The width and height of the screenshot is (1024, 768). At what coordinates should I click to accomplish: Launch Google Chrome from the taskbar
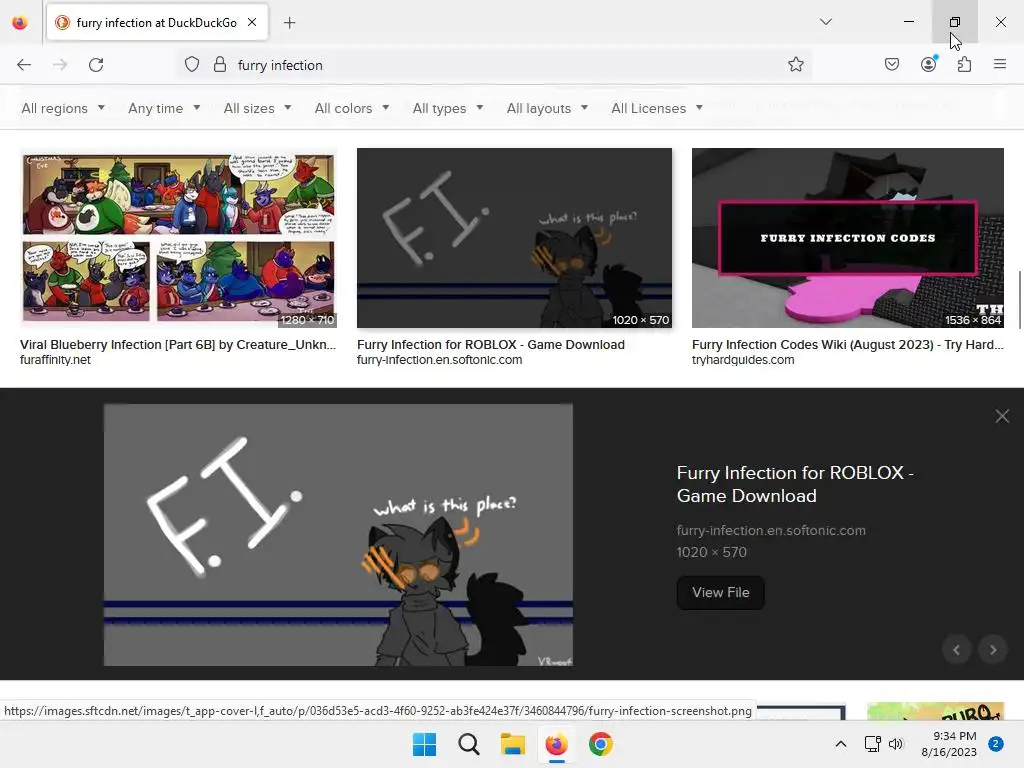click(601, 744)
